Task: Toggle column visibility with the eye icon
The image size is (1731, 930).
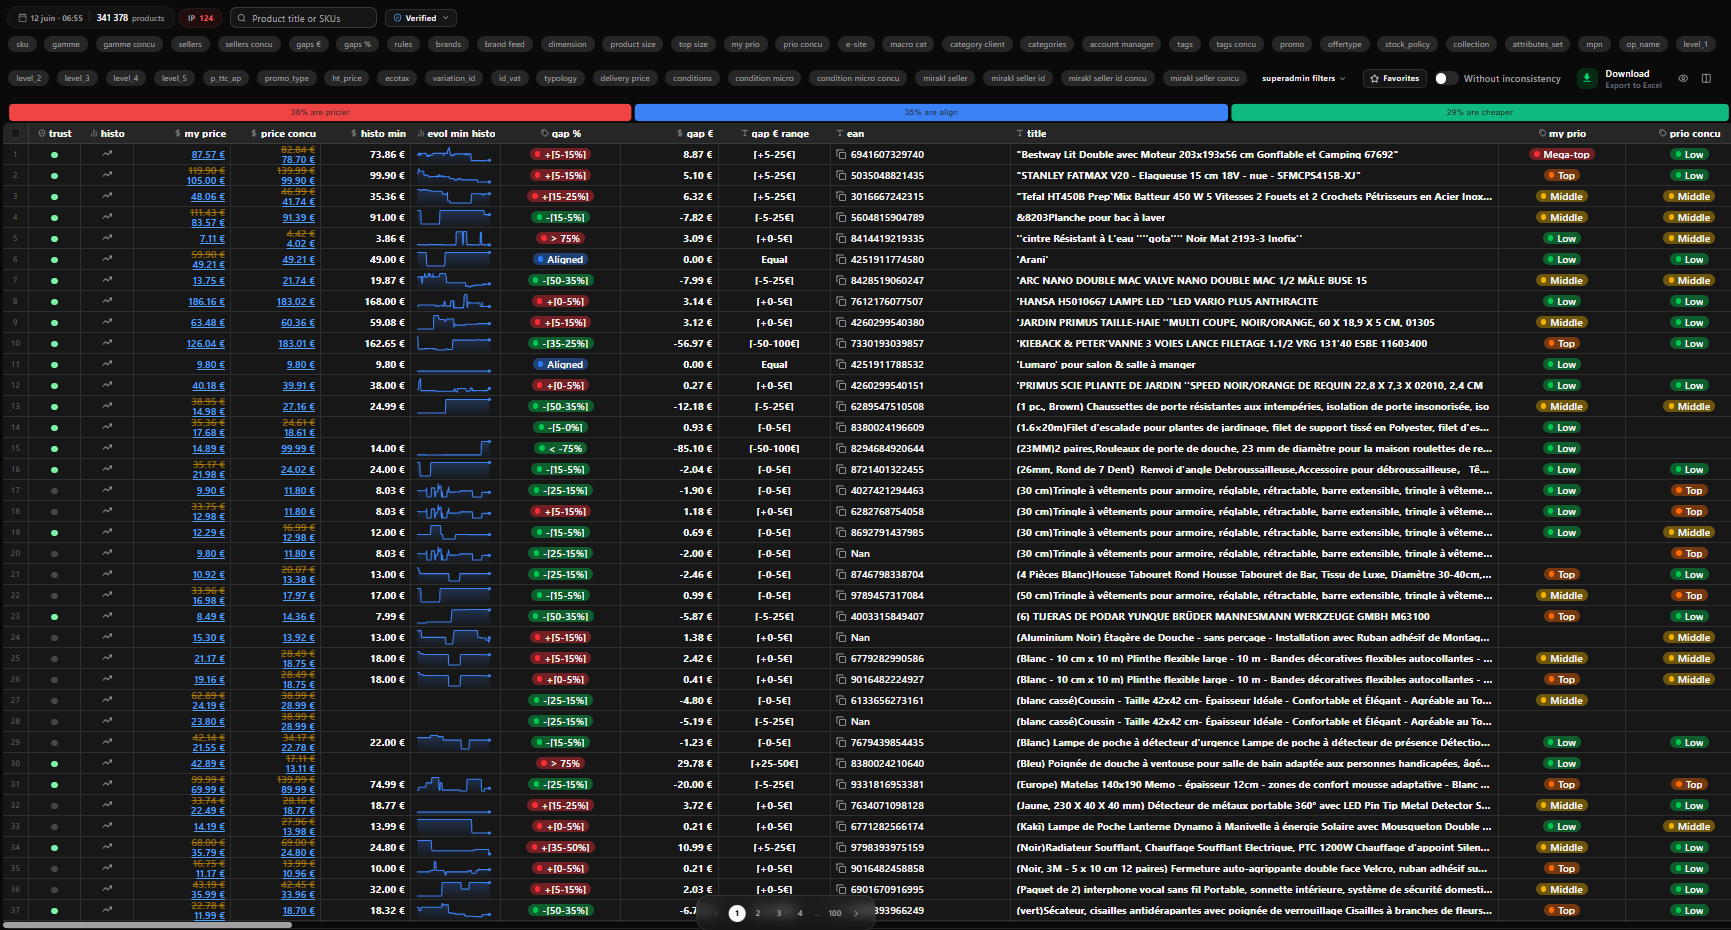Action: [1683, 78]
